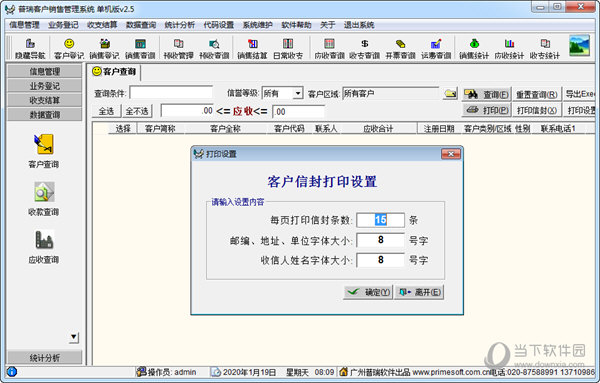Click folder icon beside 客户区域 field
This screenshot has height=383, width=600.
(450, 93)
